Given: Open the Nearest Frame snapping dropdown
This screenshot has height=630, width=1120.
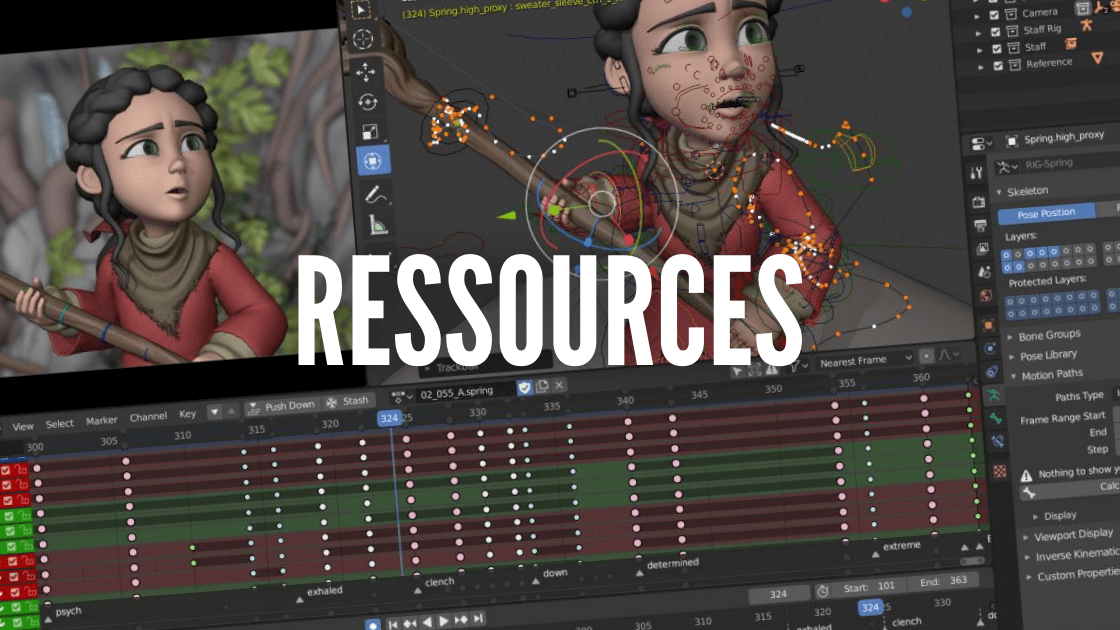Looking at the screenshot, I should (866, 361).
